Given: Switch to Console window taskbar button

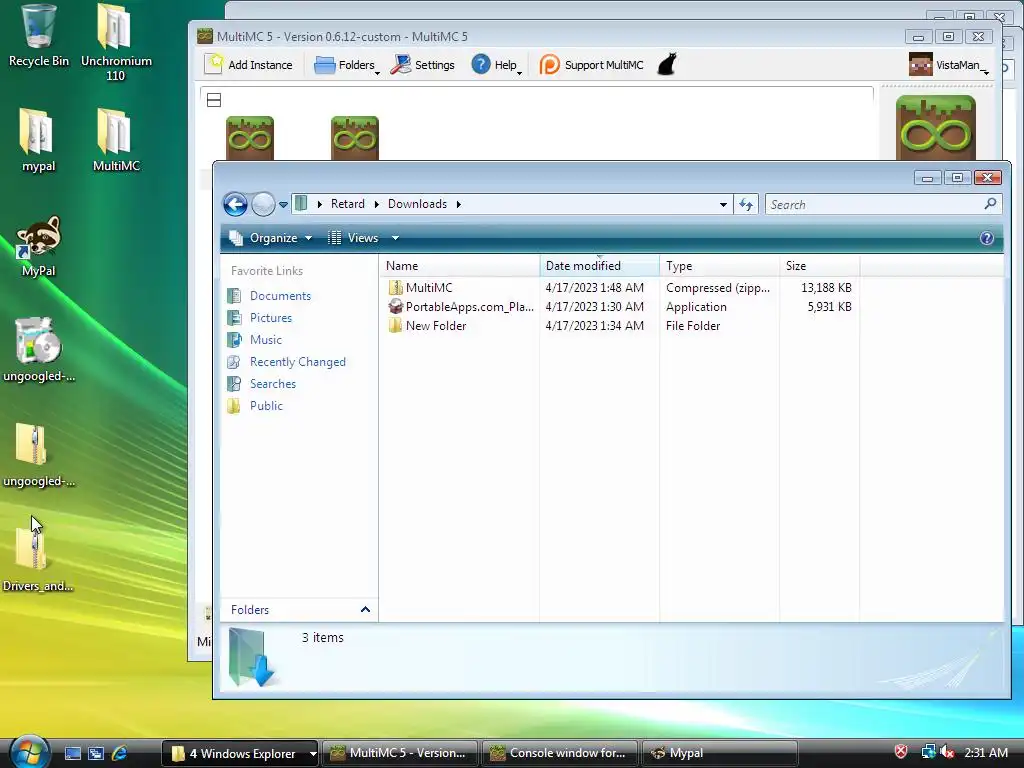Looking at the screenshot, I should (x=560, y=753).
